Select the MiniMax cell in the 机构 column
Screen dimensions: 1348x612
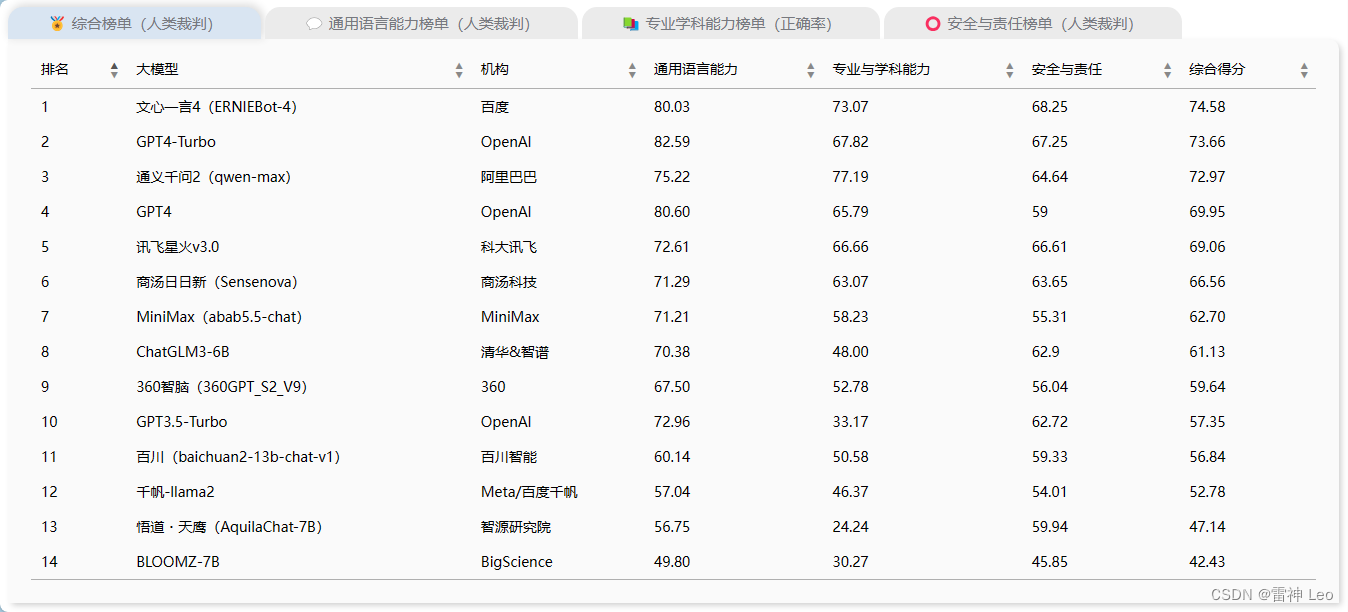pos(510,317)
